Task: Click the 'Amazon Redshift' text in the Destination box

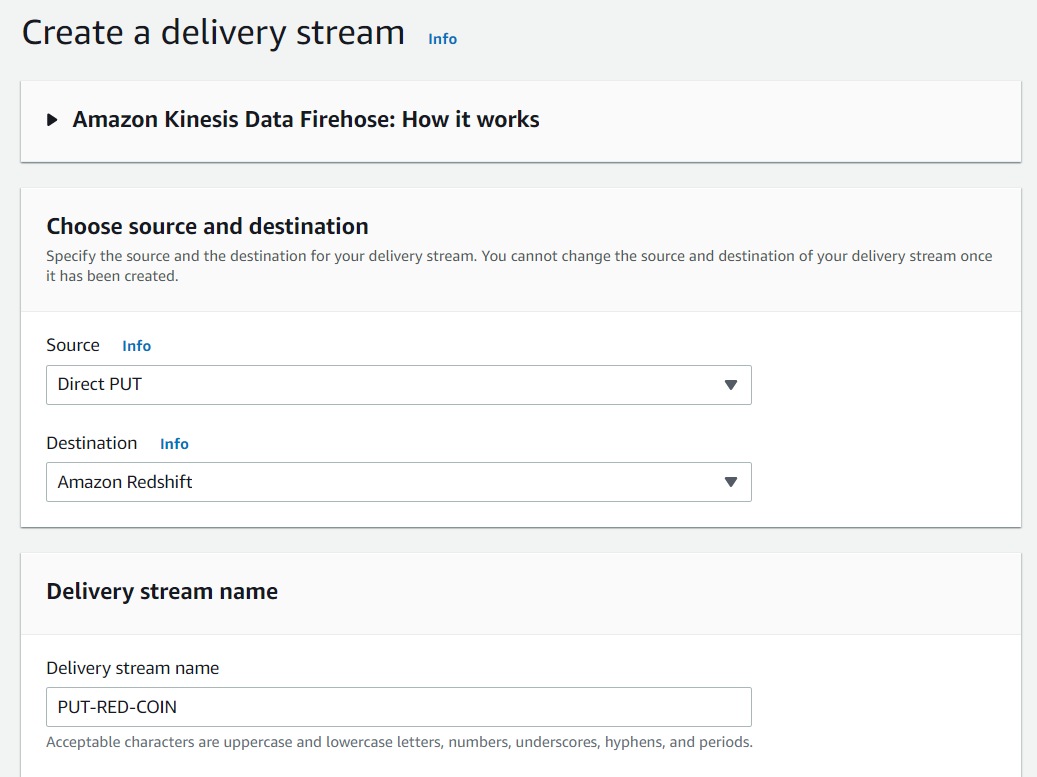Action: (x=125, y=482)
